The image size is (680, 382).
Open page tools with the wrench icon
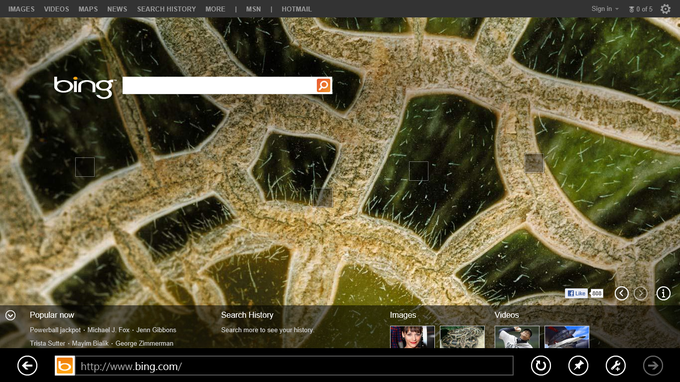[615, 366]
